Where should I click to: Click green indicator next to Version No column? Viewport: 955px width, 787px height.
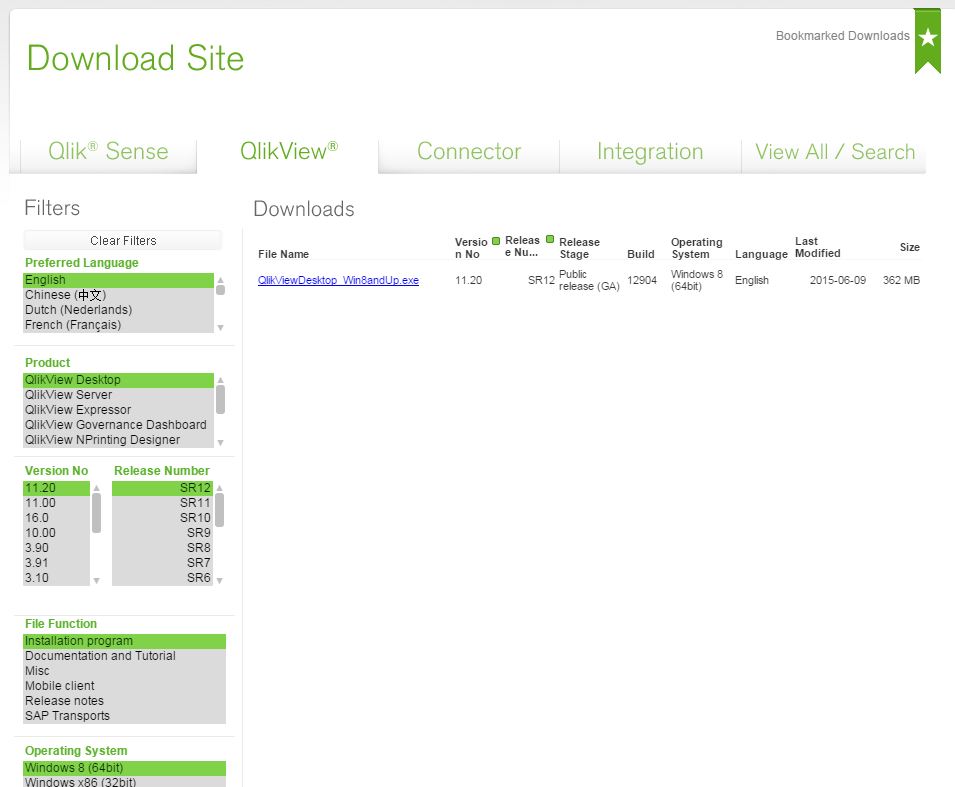[x=496, y=241]
